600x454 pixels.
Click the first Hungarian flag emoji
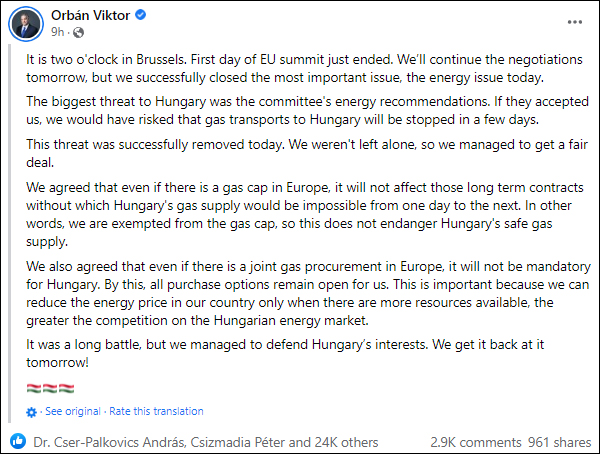pos(33,387)
